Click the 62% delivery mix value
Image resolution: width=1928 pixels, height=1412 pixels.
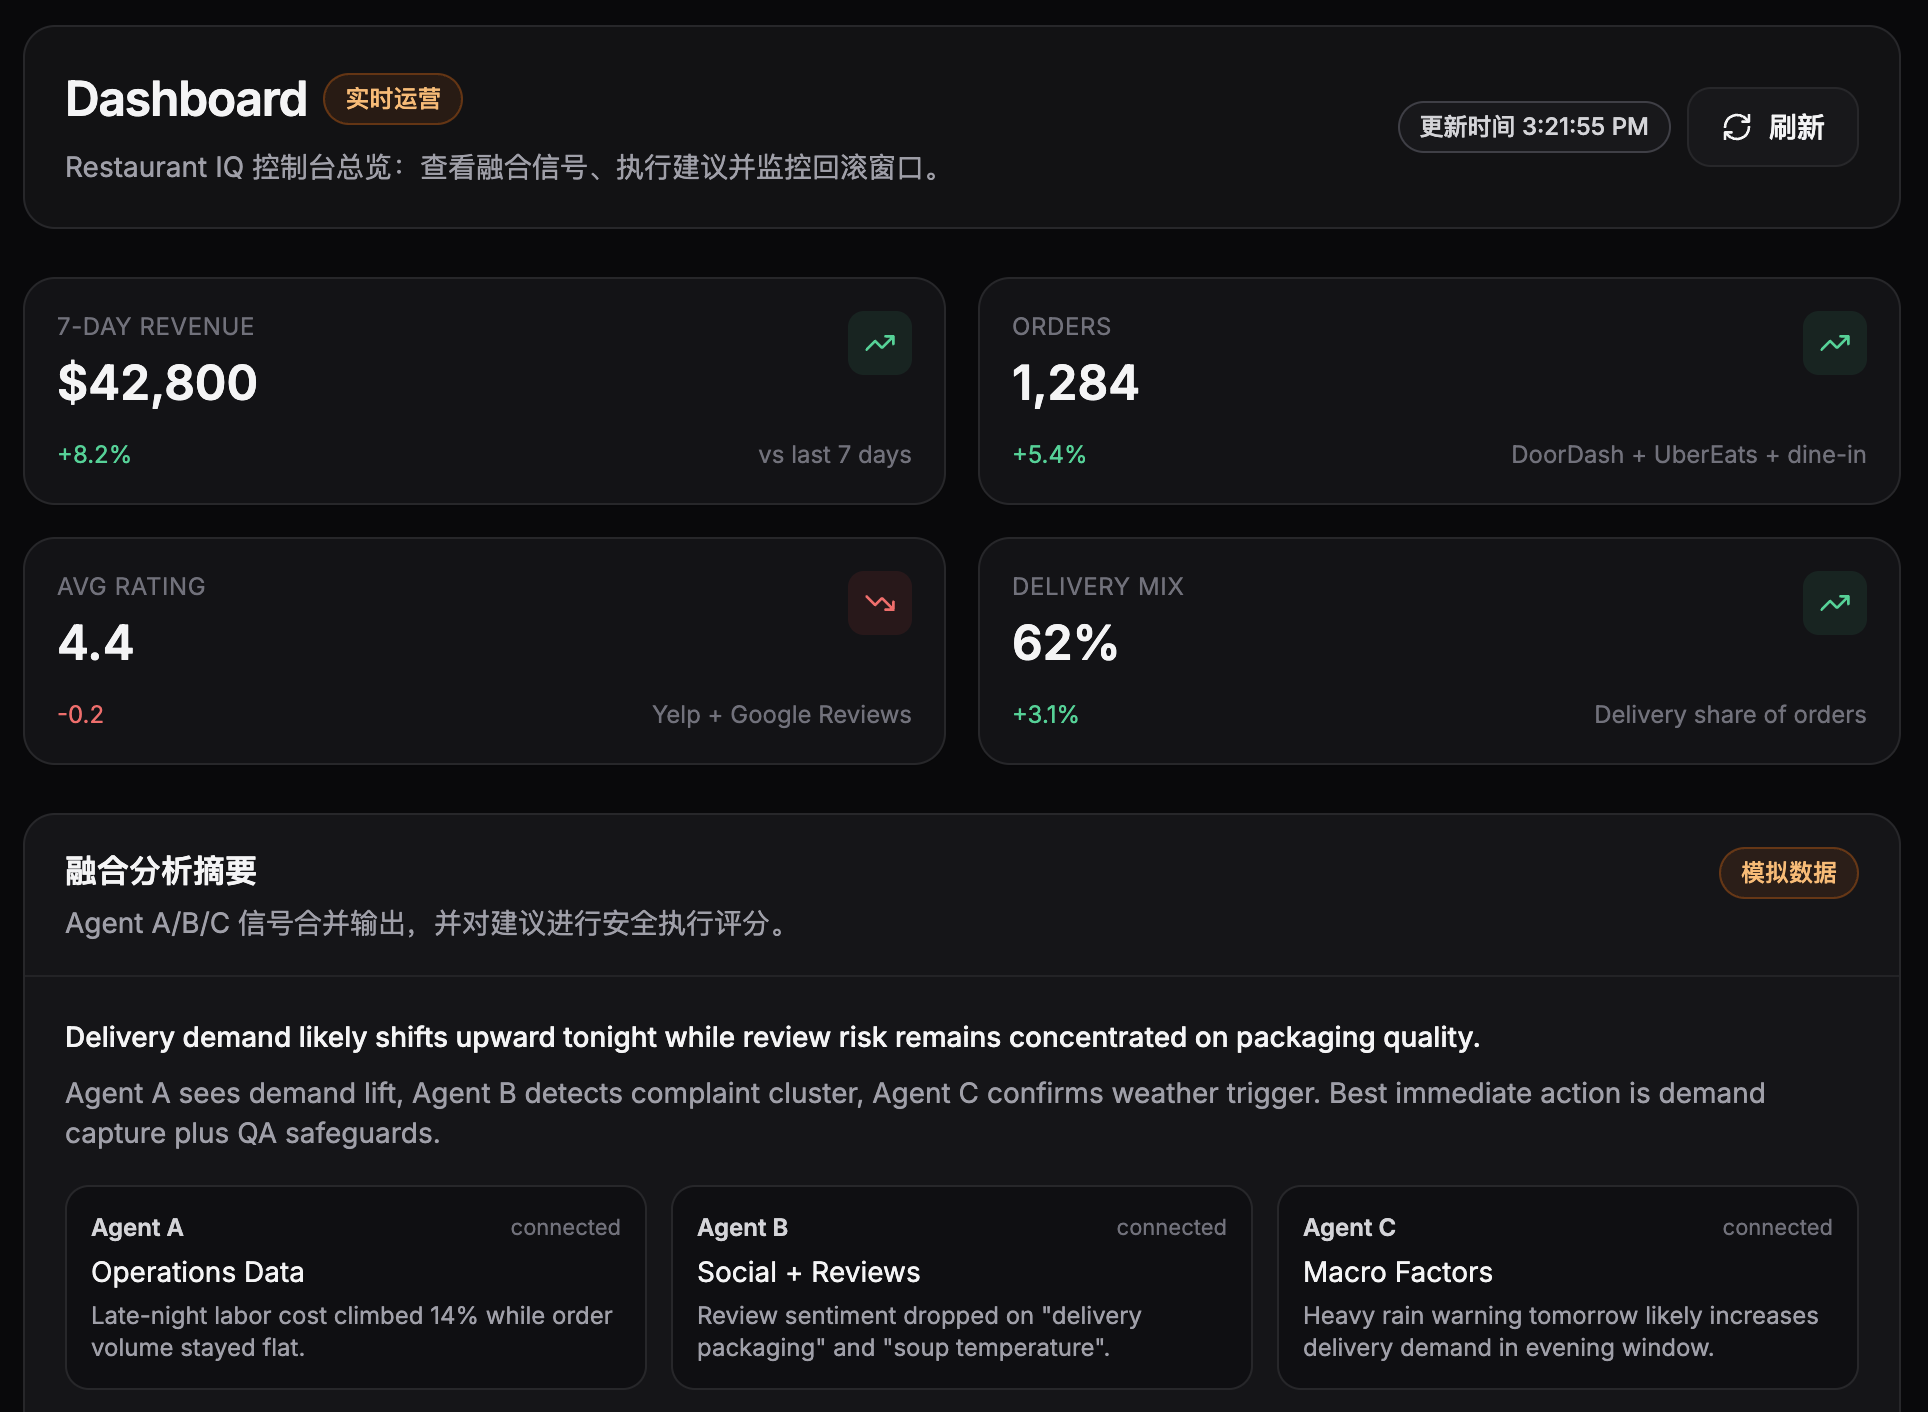(x=1064, y=643)
